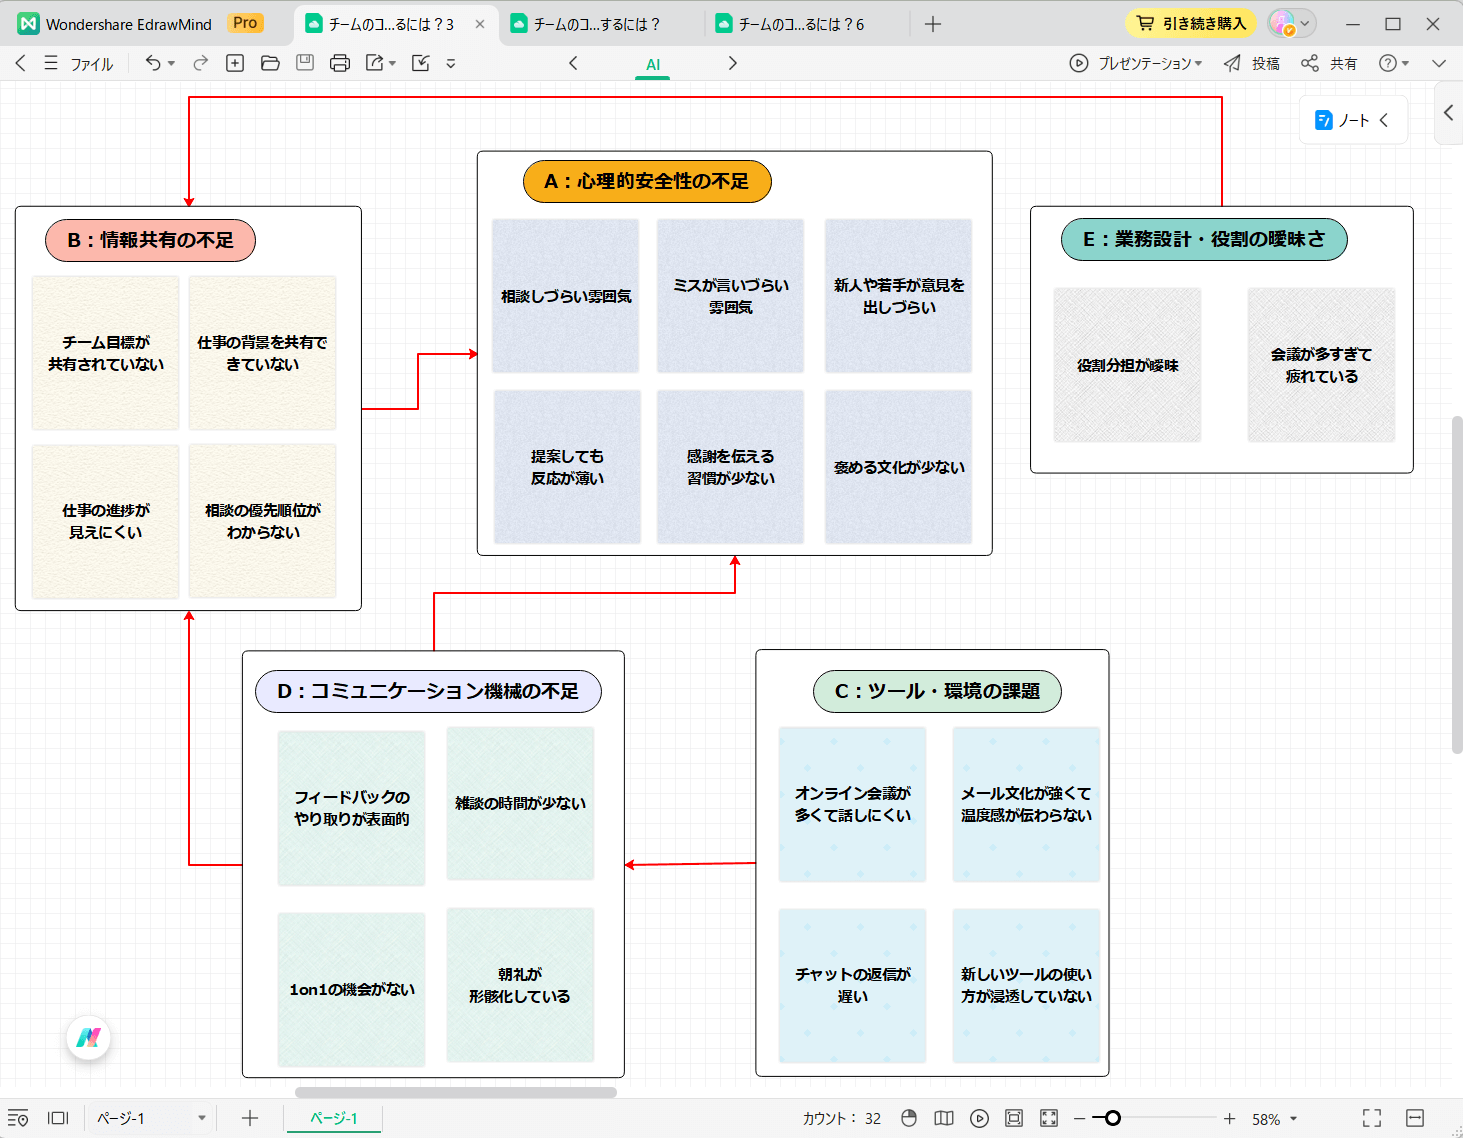Toggle the right side panel arrow
The width and height of the screenshot is (1463, 1138).
click(x=1448, y=113)
